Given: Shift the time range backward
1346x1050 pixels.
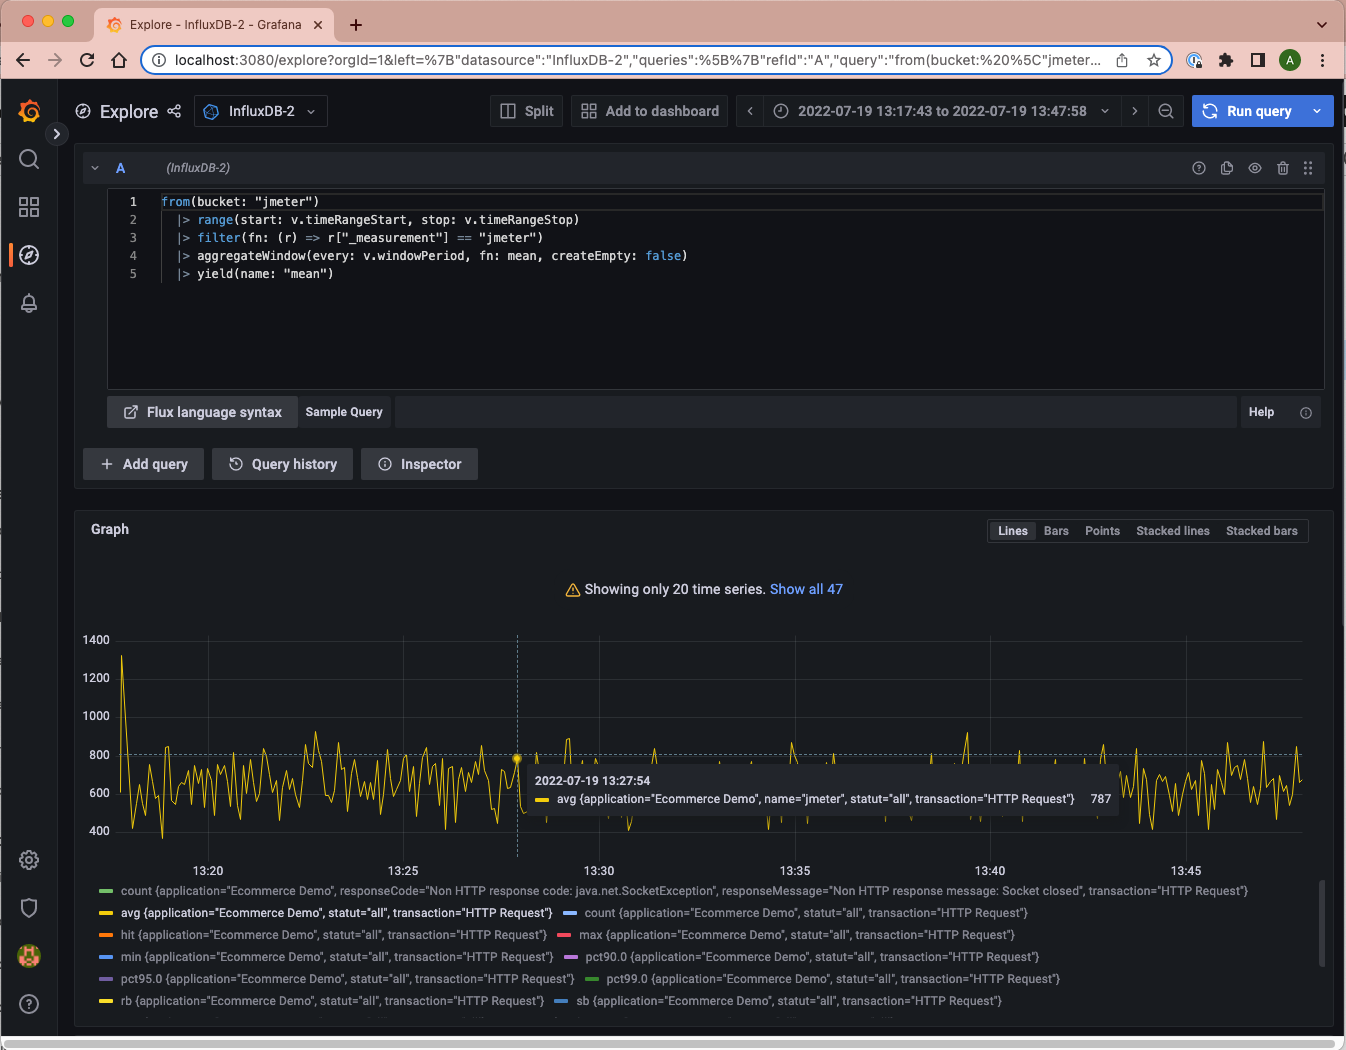Looking at the screenshot, I should click(750, 111).
